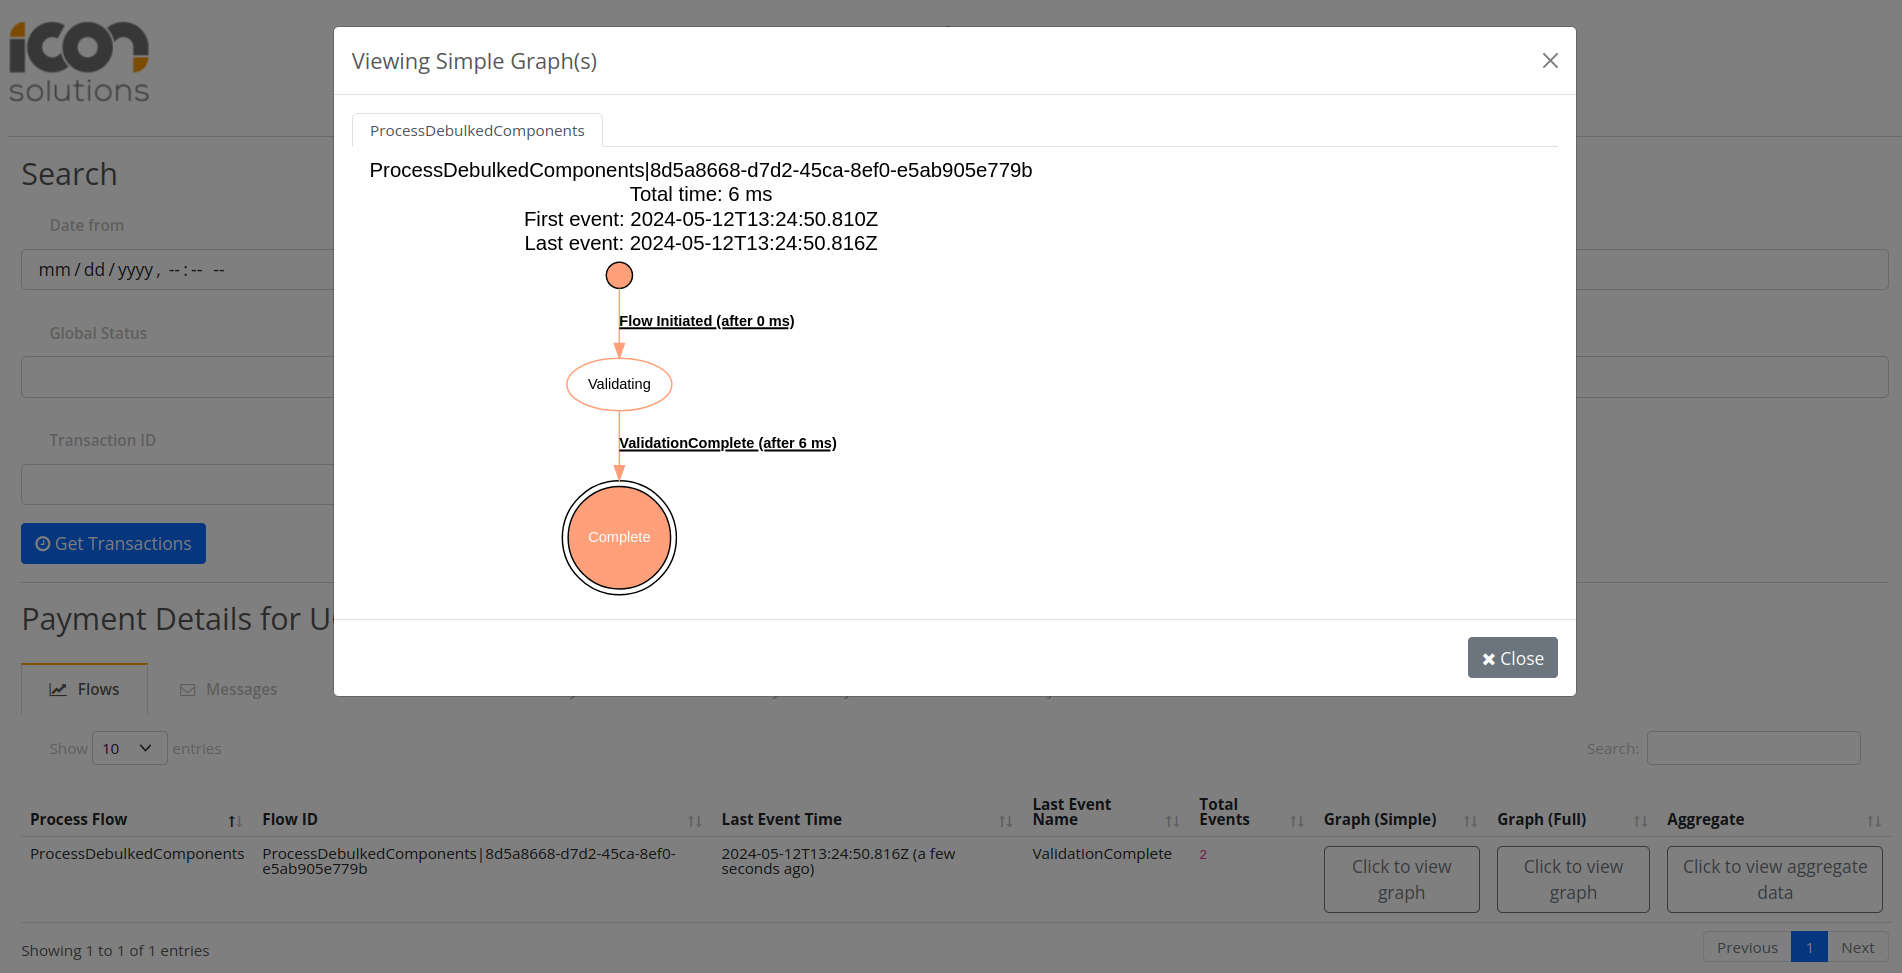This screenshot has width=1902, height=973.
Task: Select the Complete state node
Action: coord(619,538)
